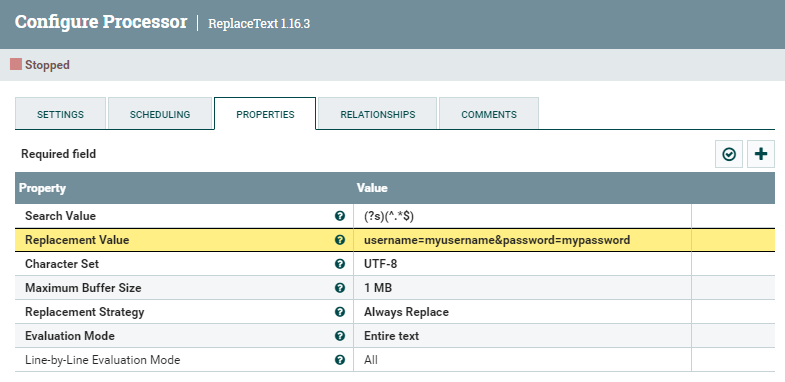Select the Search Value property name
Screen dimensions: 785x382
[61, 216]
